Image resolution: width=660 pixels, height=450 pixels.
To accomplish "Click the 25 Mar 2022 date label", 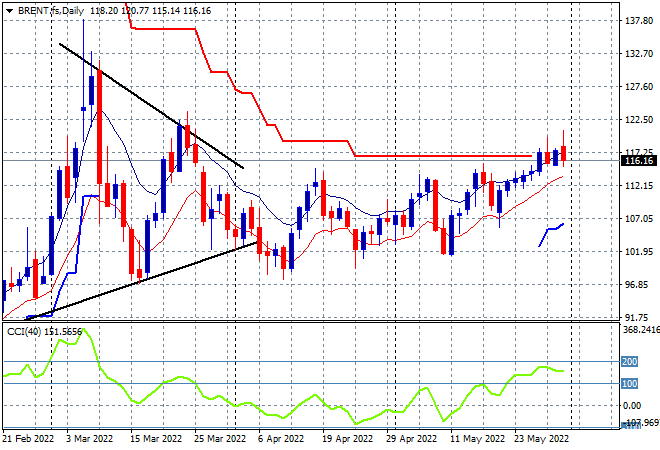I will [220, 439].
